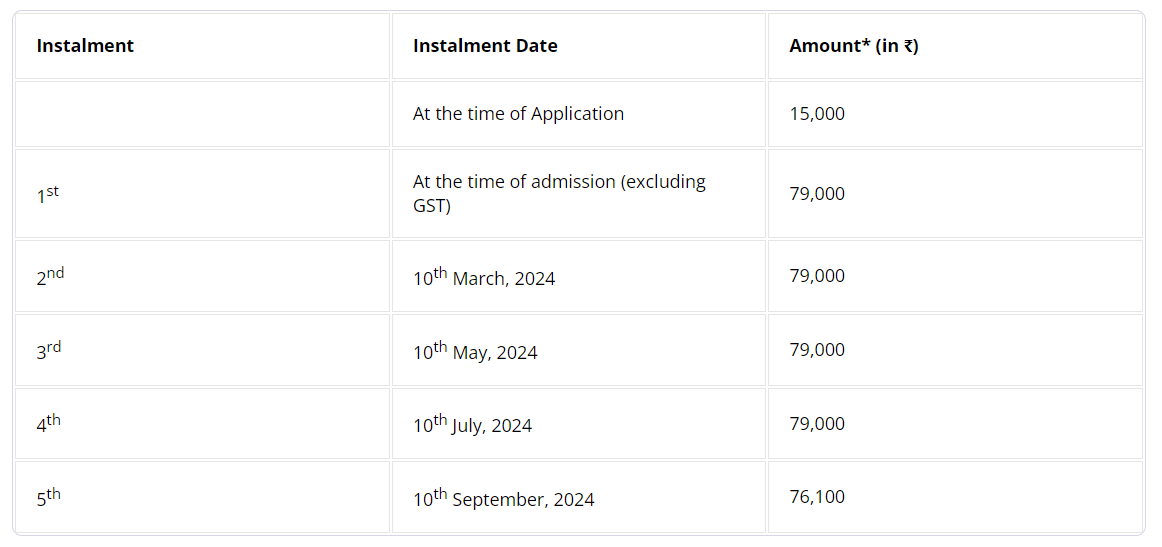Select the 5th instalment cell
The width and height of the screenshot is (1162, 547).
tap(202, 497)
